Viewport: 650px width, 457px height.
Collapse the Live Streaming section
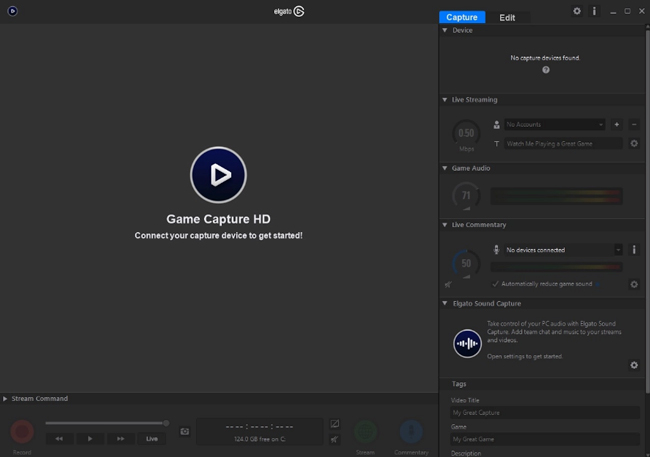coord(445,100)
